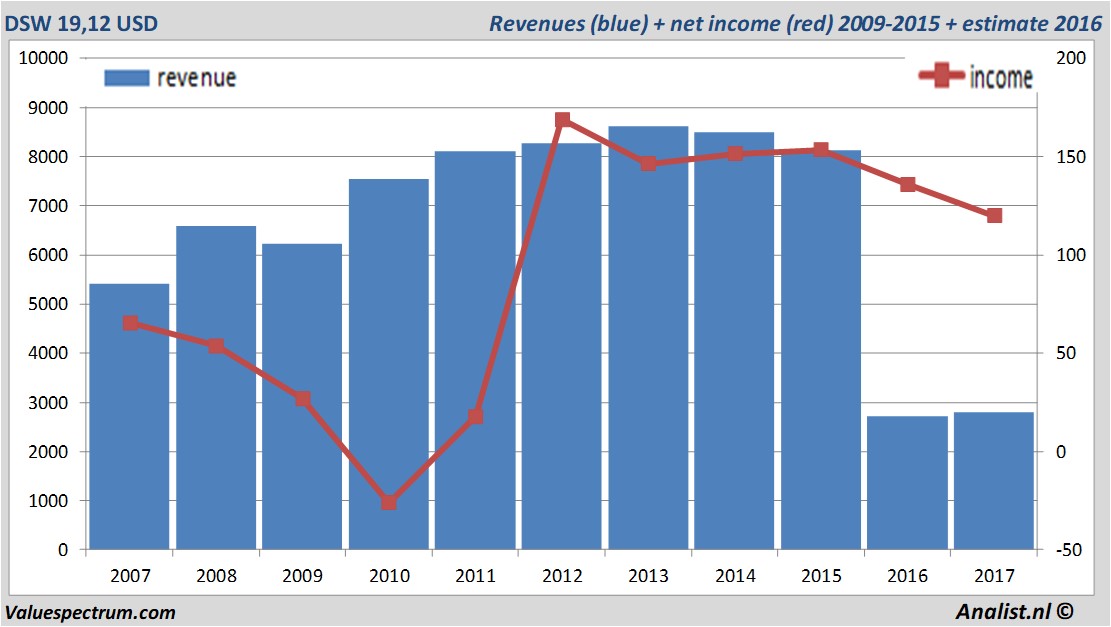
Task: Click the 'DSW 19,12 USD' title text
Action: coord(81,23)
